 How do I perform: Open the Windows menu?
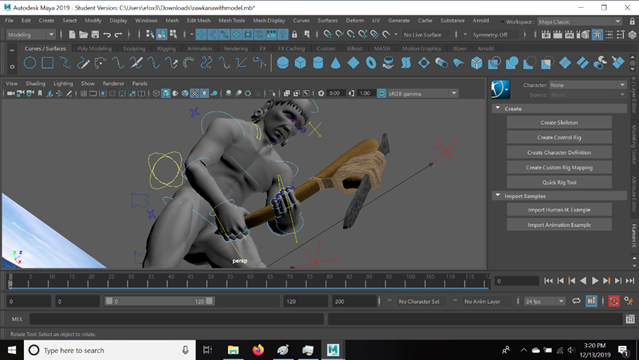point(146,20)
